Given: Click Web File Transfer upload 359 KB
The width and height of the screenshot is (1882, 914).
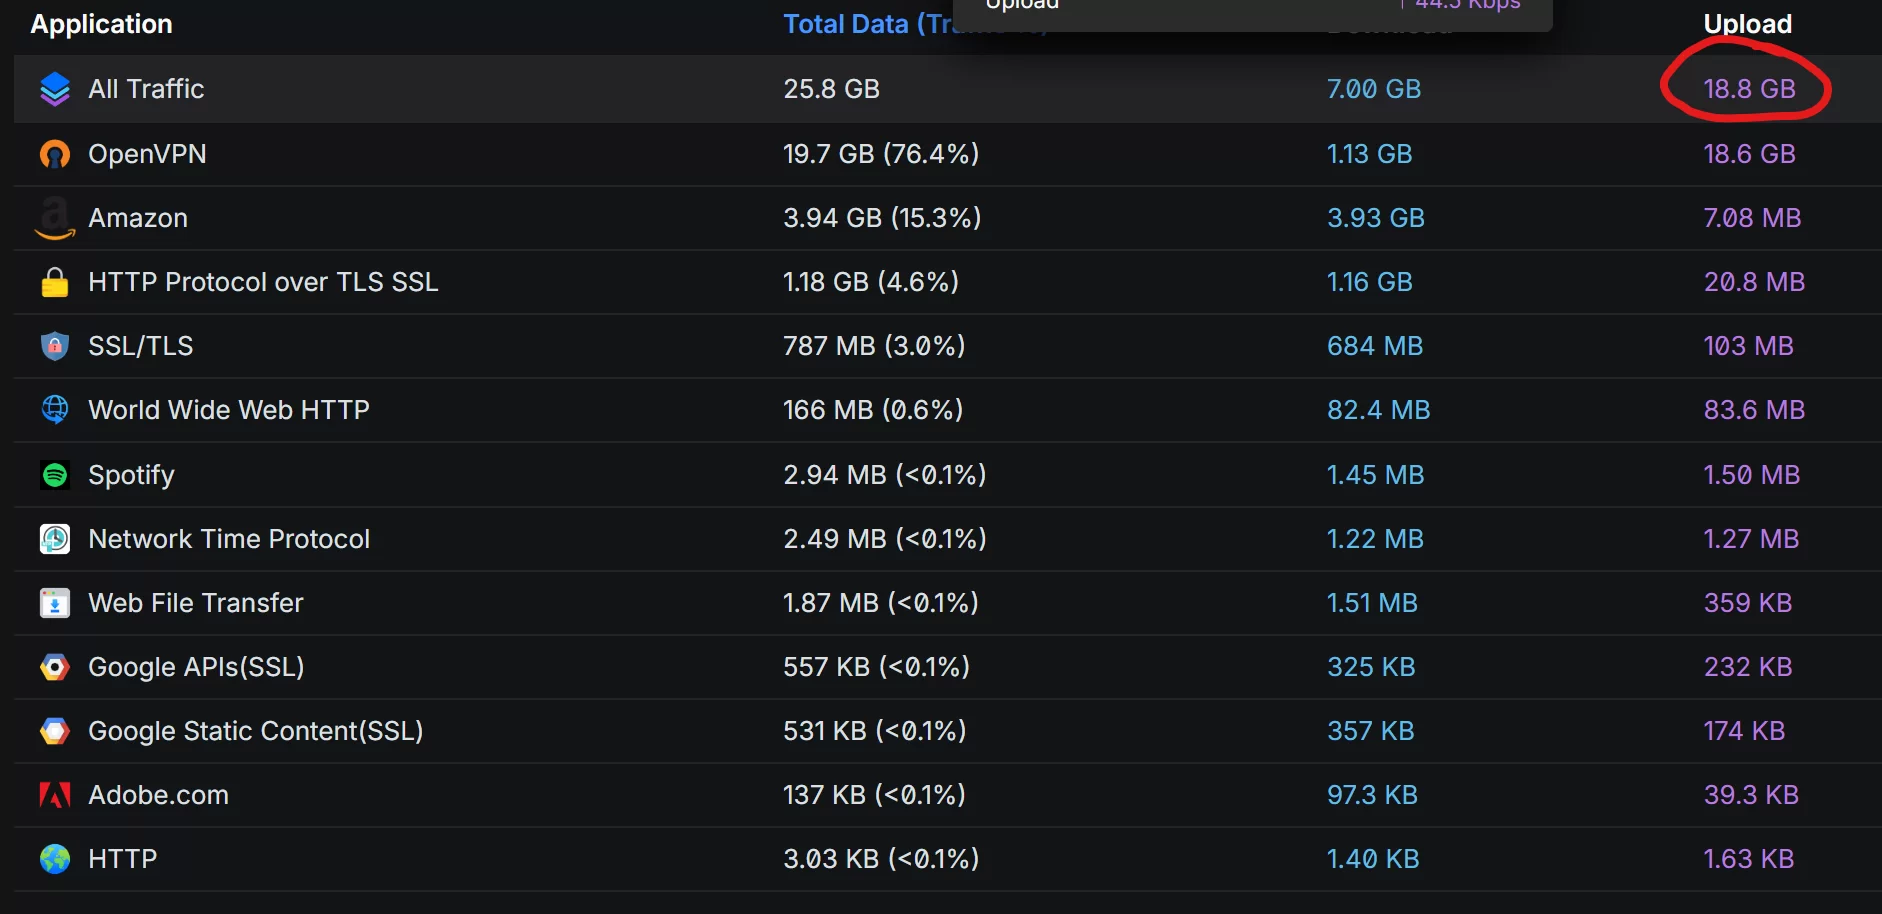Looking at the screenshot, I should click(x=1748, y=603).
